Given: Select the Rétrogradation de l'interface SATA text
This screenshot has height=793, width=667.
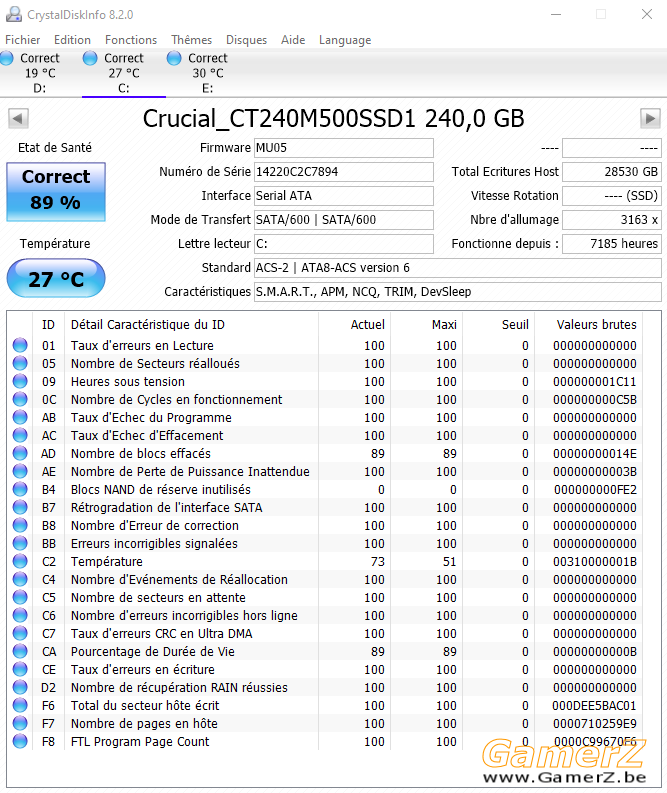Looking at the screenshot, I should (x=166, y=508).
